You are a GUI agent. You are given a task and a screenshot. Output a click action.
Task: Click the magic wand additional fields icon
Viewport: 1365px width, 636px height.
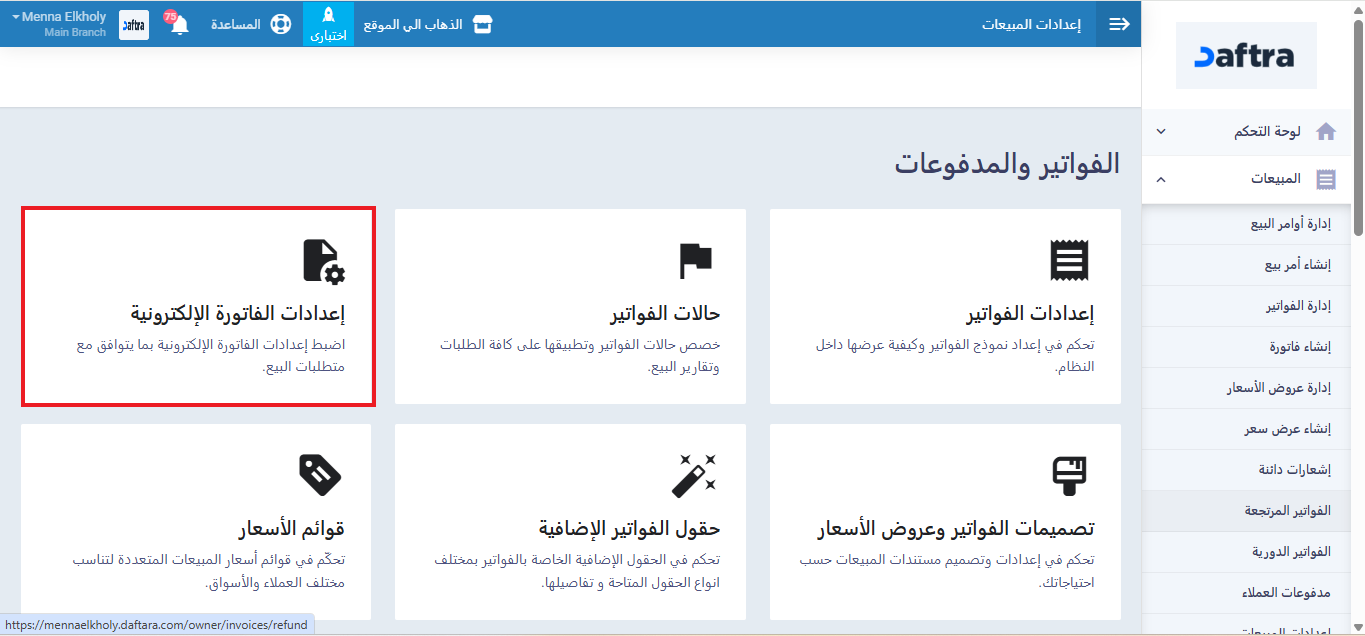click(694, 475)
